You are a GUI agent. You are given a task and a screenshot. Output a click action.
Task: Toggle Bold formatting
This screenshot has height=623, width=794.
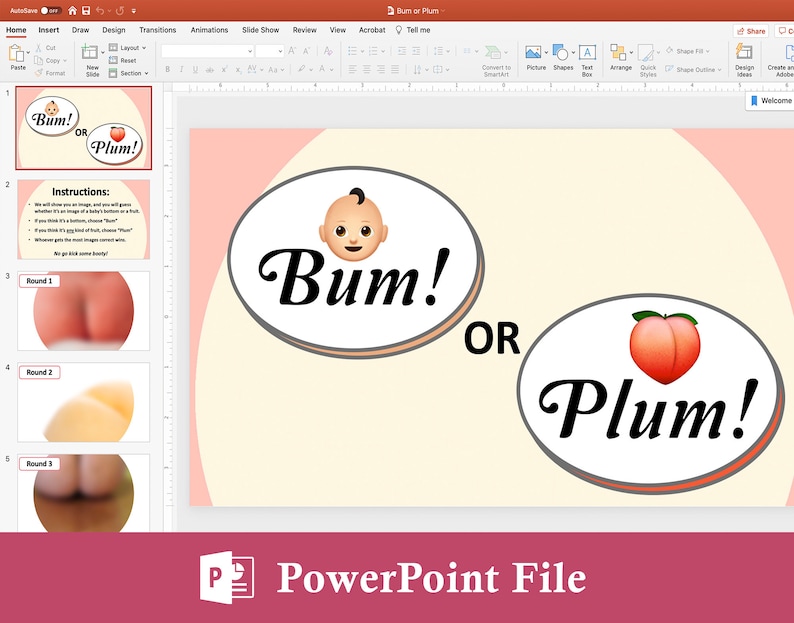tap(168, 69)
